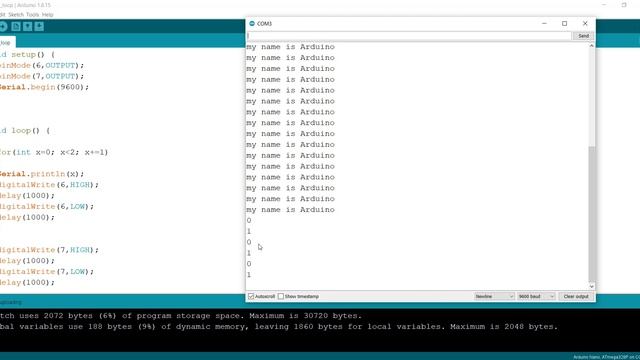640x360 pixels.
Task: Select the sketch tab in the editor
Action: [6, 42]
